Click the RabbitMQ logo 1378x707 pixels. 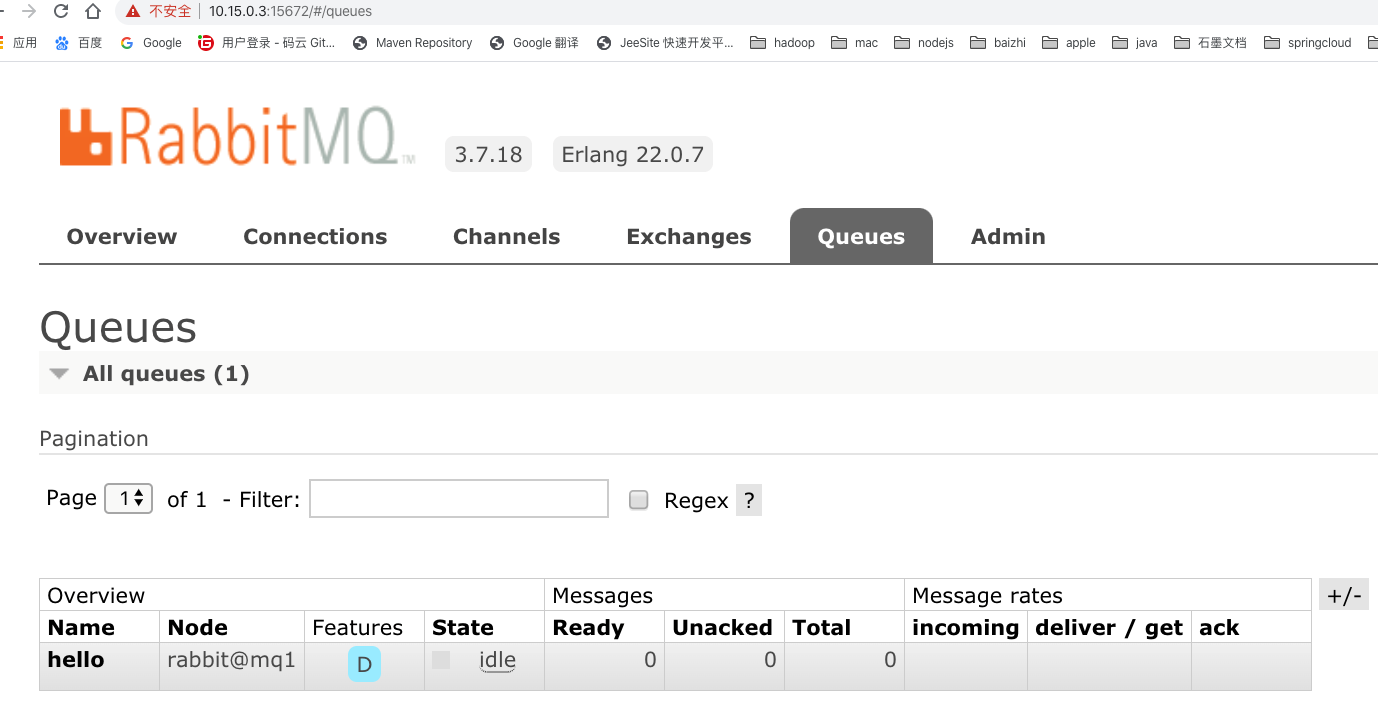pyautogui.click(x=237, y=136)
